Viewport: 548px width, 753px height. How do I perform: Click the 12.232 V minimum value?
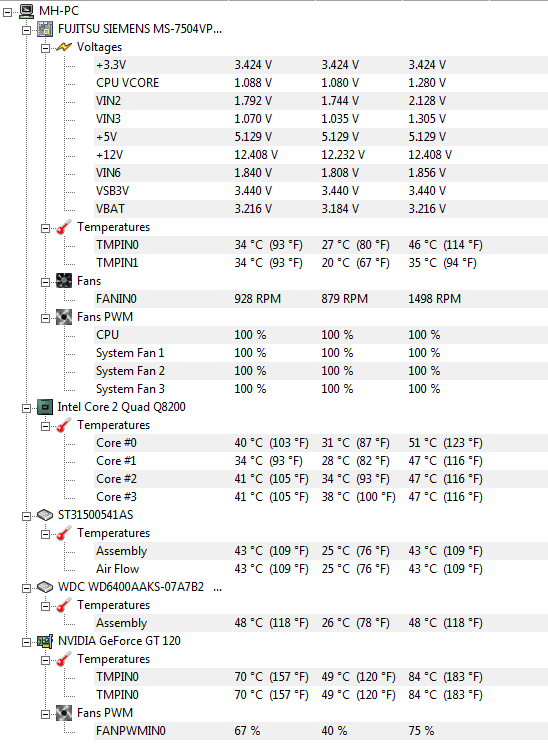click(x=343, y=155)
